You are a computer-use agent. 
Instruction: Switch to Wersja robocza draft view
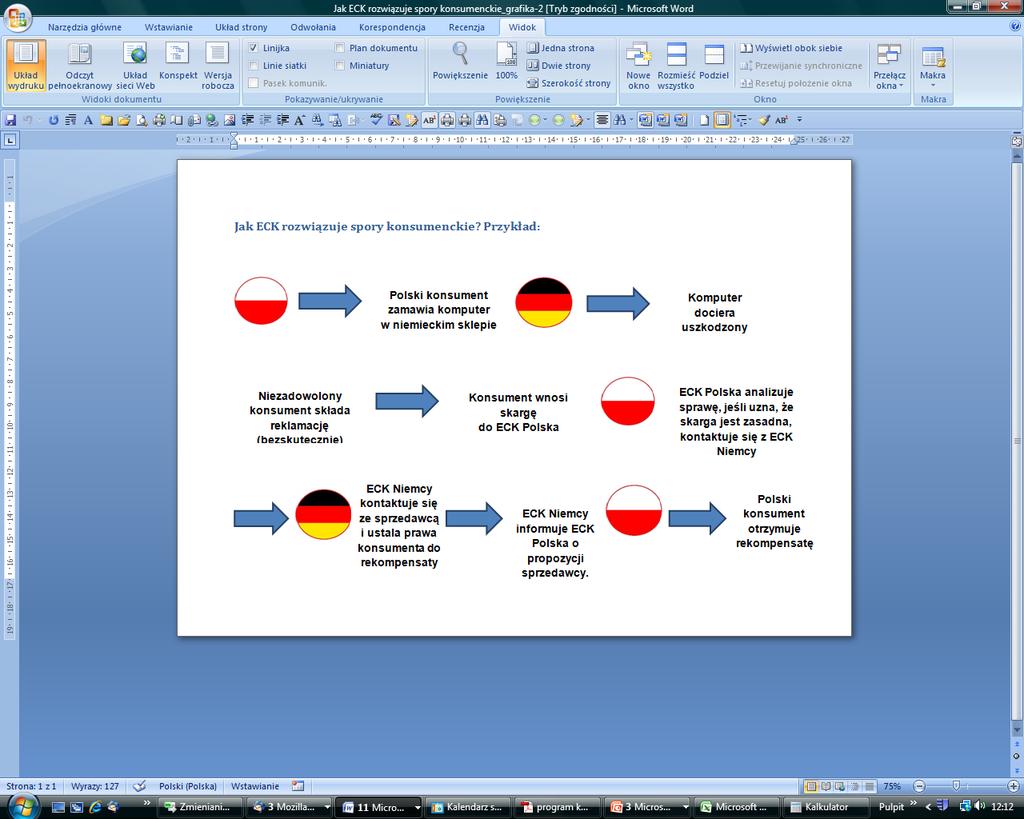[x=217, y=65]
